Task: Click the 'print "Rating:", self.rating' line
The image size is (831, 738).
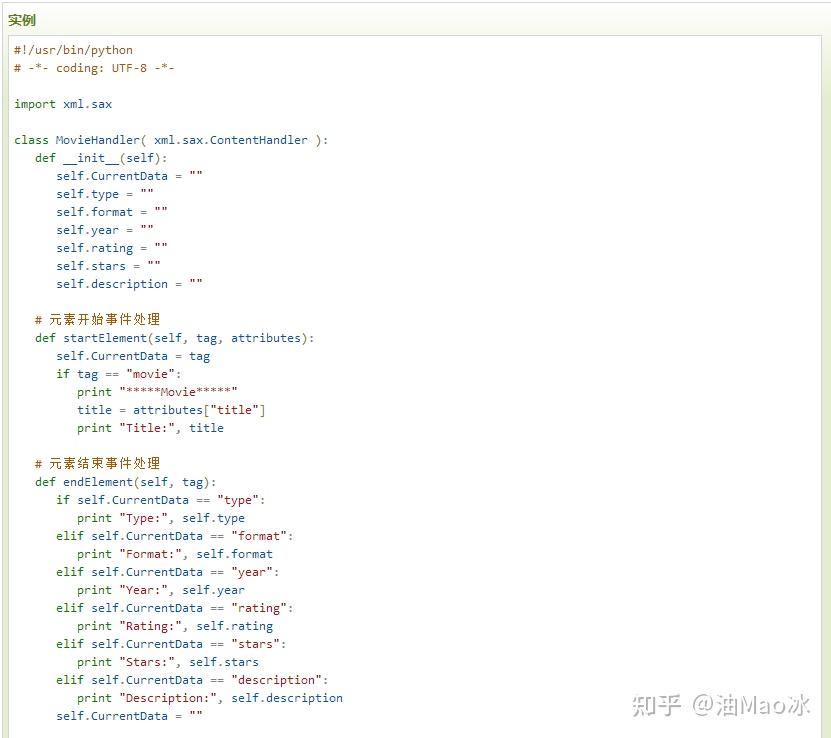Action: tap(174, 627)
